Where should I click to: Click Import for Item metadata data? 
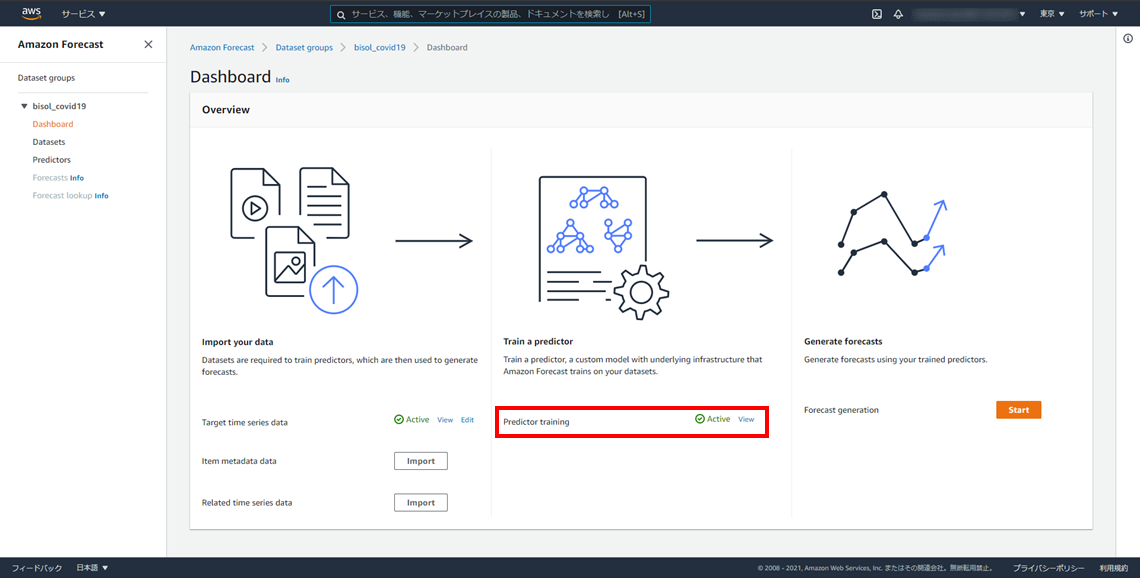(420, 461)
